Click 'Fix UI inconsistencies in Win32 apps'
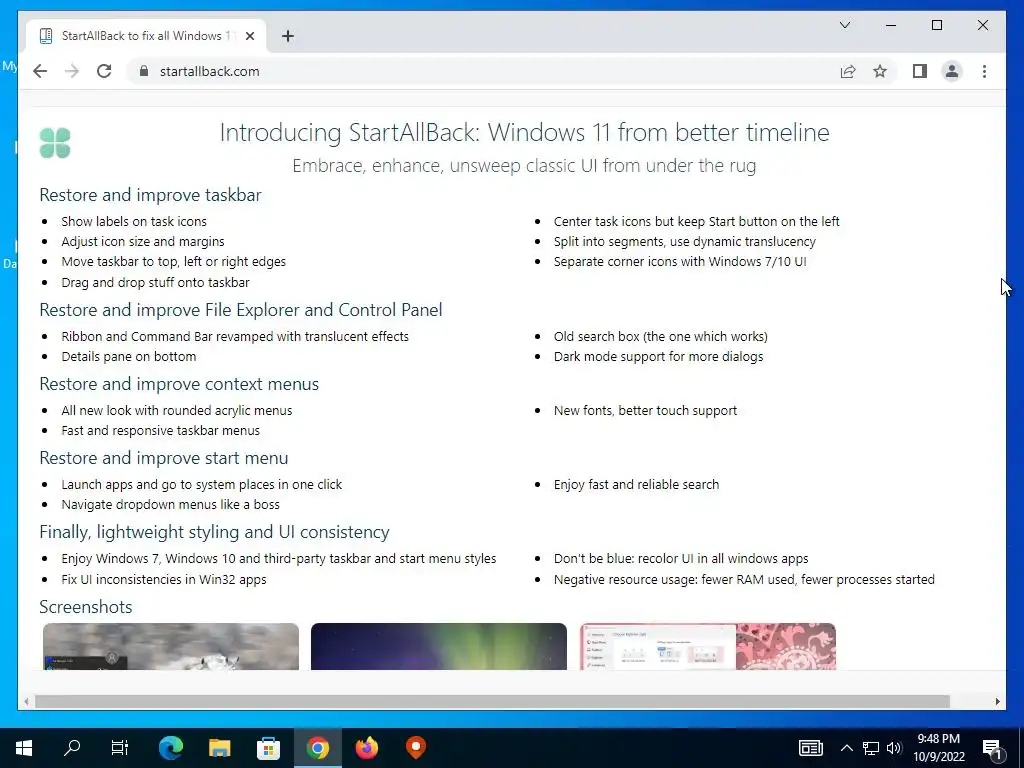1024x768 pixels. [164, 579]
